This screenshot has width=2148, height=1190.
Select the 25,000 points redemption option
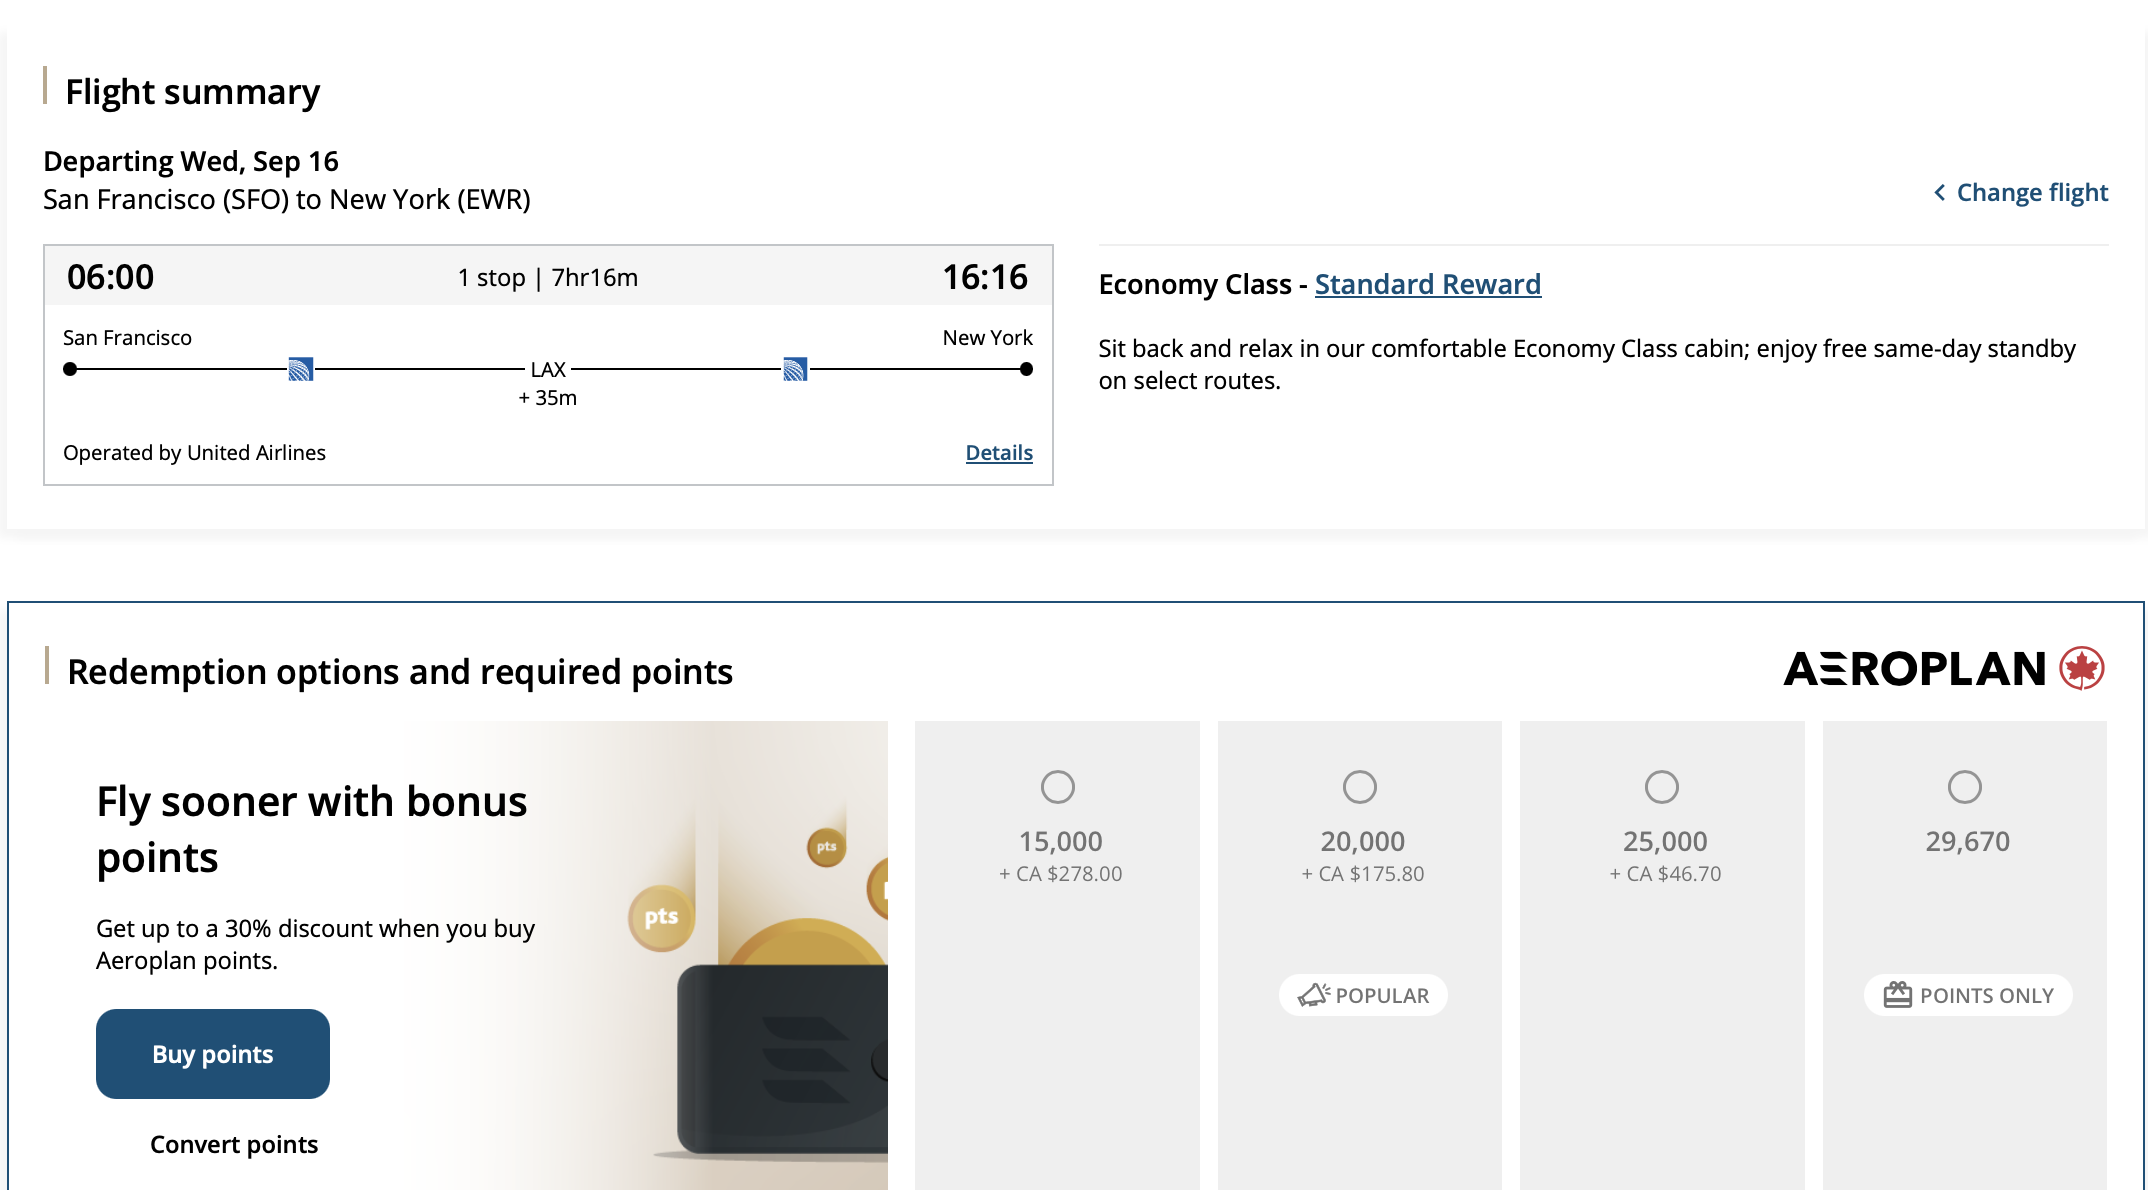(1661, 787)
